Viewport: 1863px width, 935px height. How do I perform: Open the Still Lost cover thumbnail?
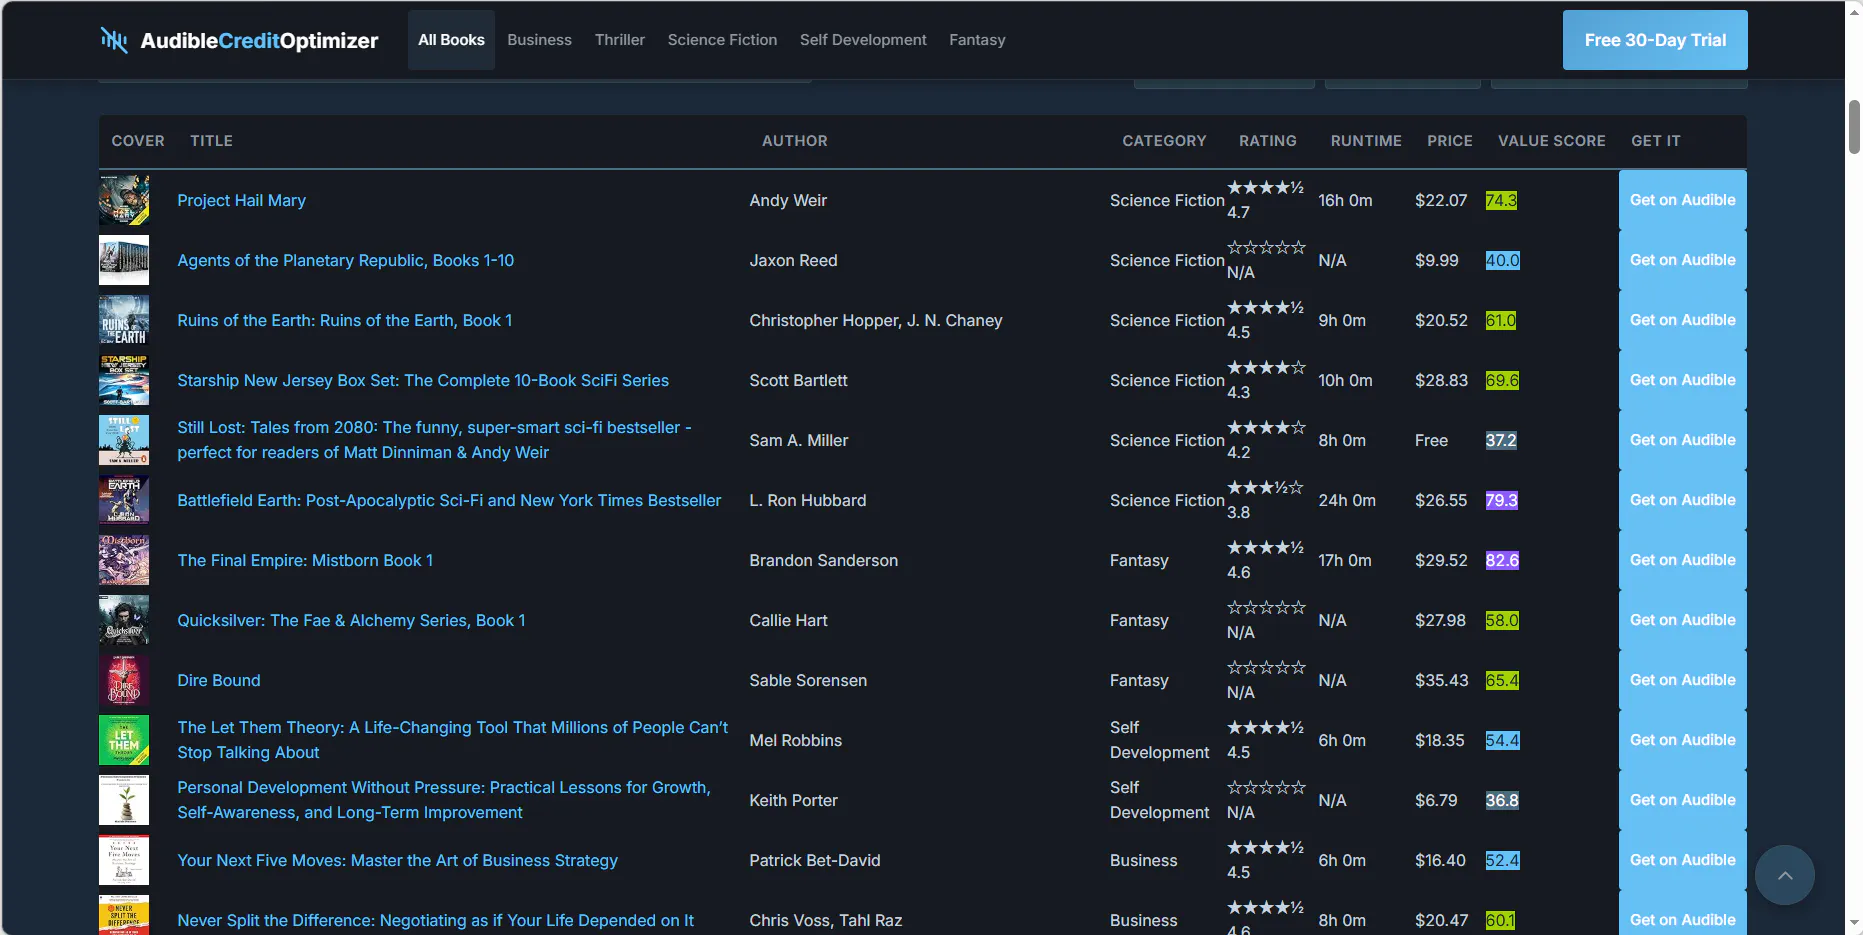click(x=124, y=440)
